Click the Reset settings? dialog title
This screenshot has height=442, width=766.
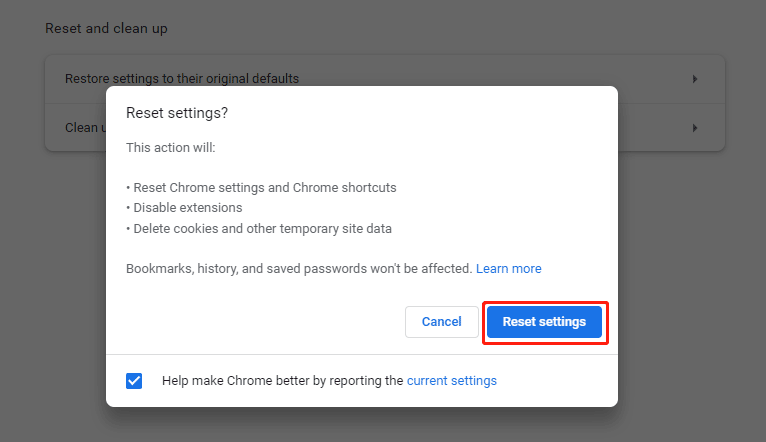[x=177, y=113]
